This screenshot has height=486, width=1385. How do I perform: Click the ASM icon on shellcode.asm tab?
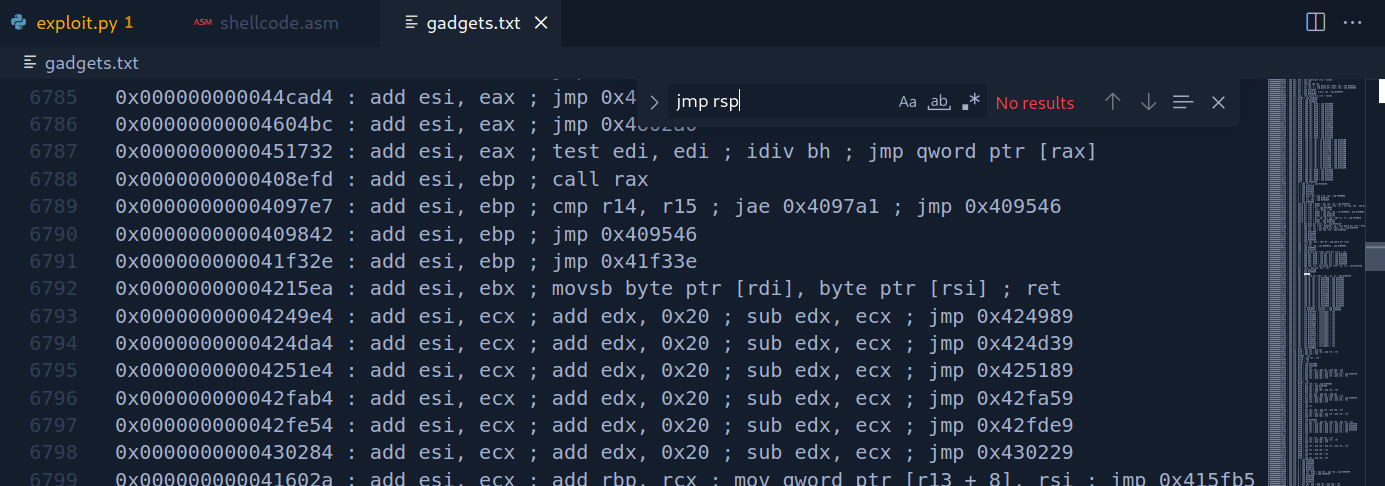tap(202, 23)
